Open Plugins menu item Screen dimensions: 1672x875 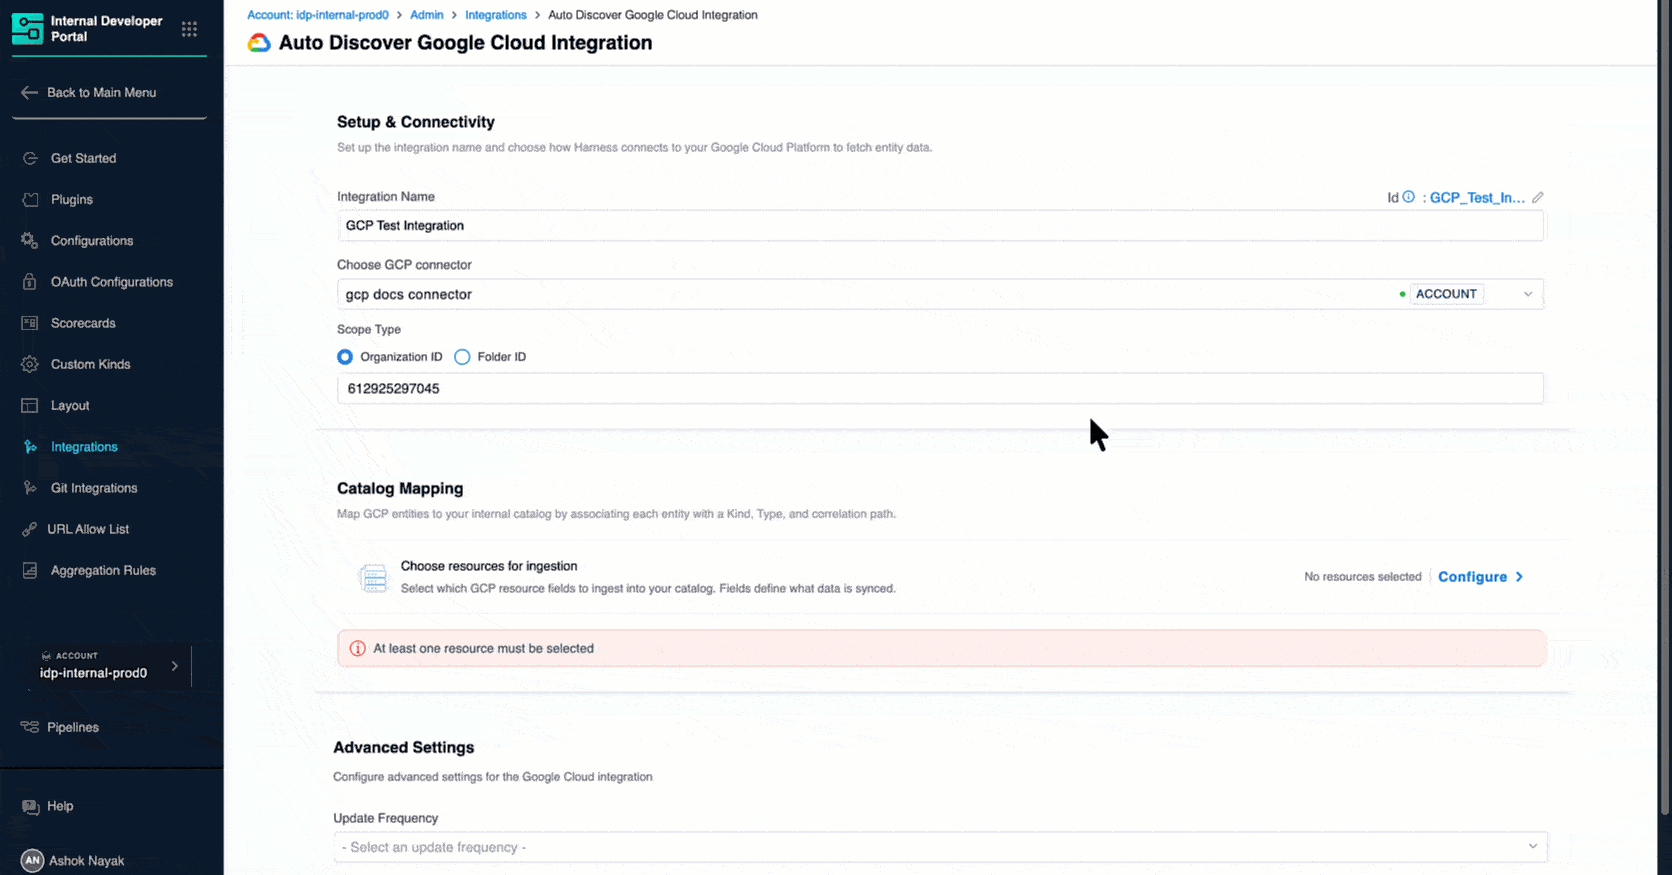click(x=72, y=199)
